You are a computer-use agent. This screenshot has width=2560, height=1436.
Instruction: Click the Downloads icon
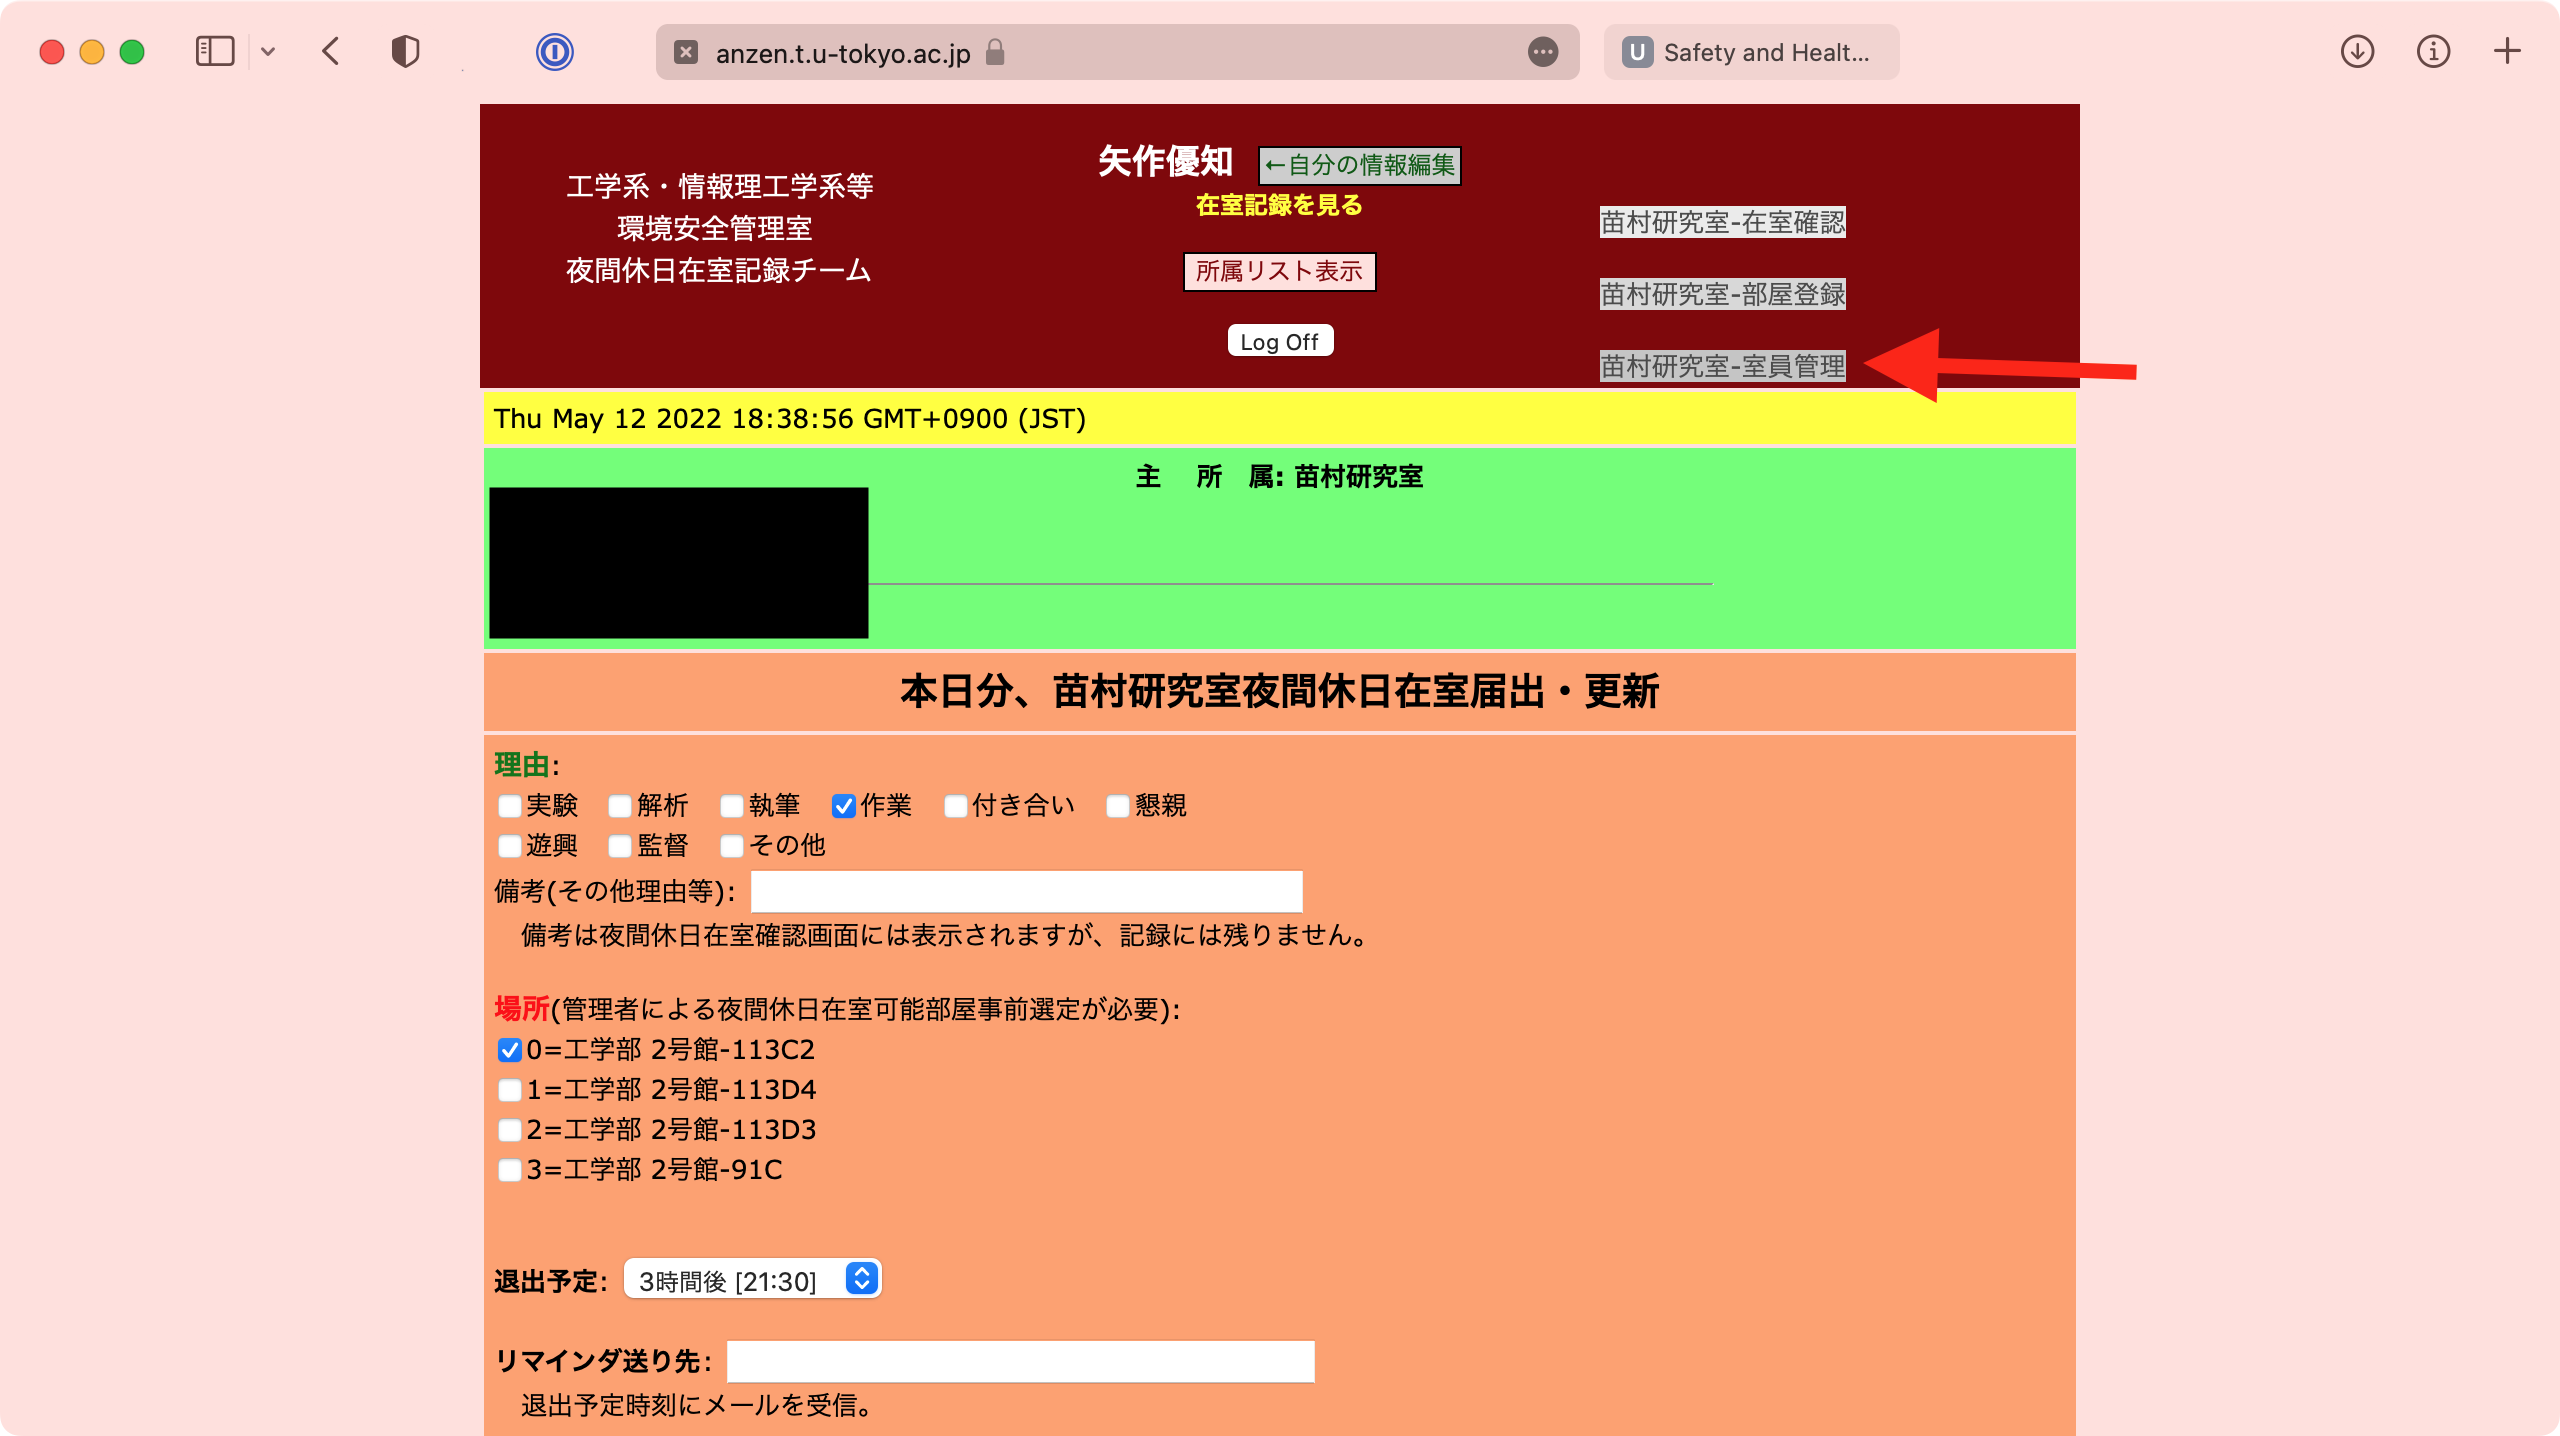[2357, 51]
